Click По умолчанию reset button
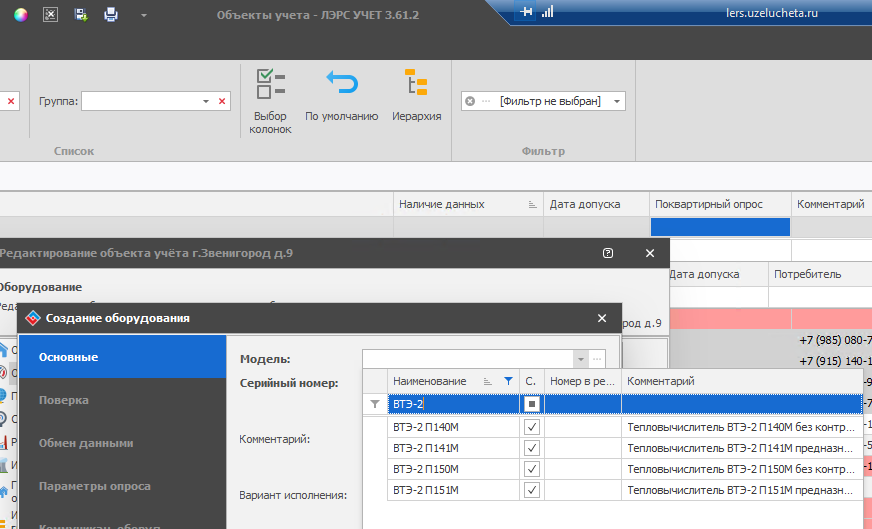This screenshot has width=872, height=529. pos(341,96)
